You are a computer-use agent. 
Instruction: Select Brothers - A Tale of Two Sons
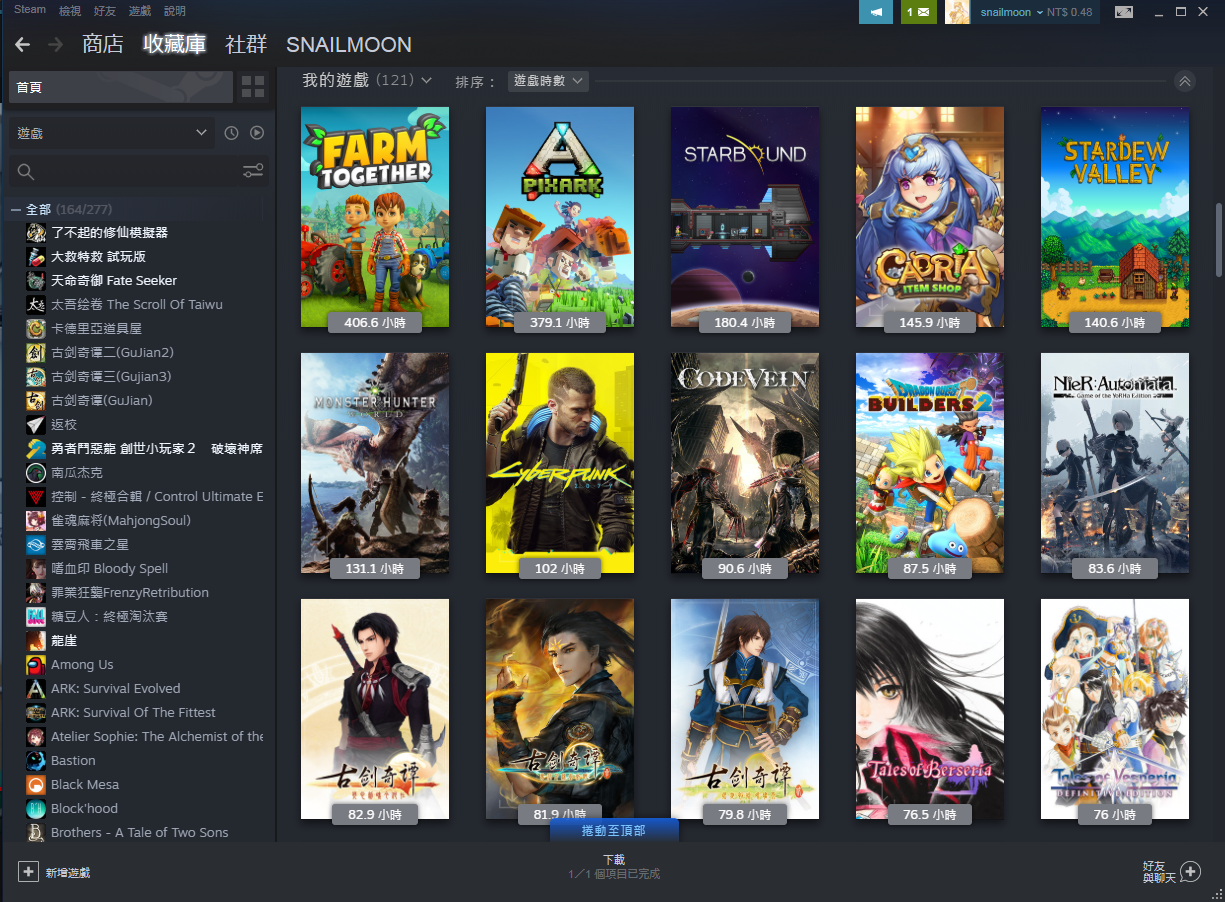click(x=140, y=833)
